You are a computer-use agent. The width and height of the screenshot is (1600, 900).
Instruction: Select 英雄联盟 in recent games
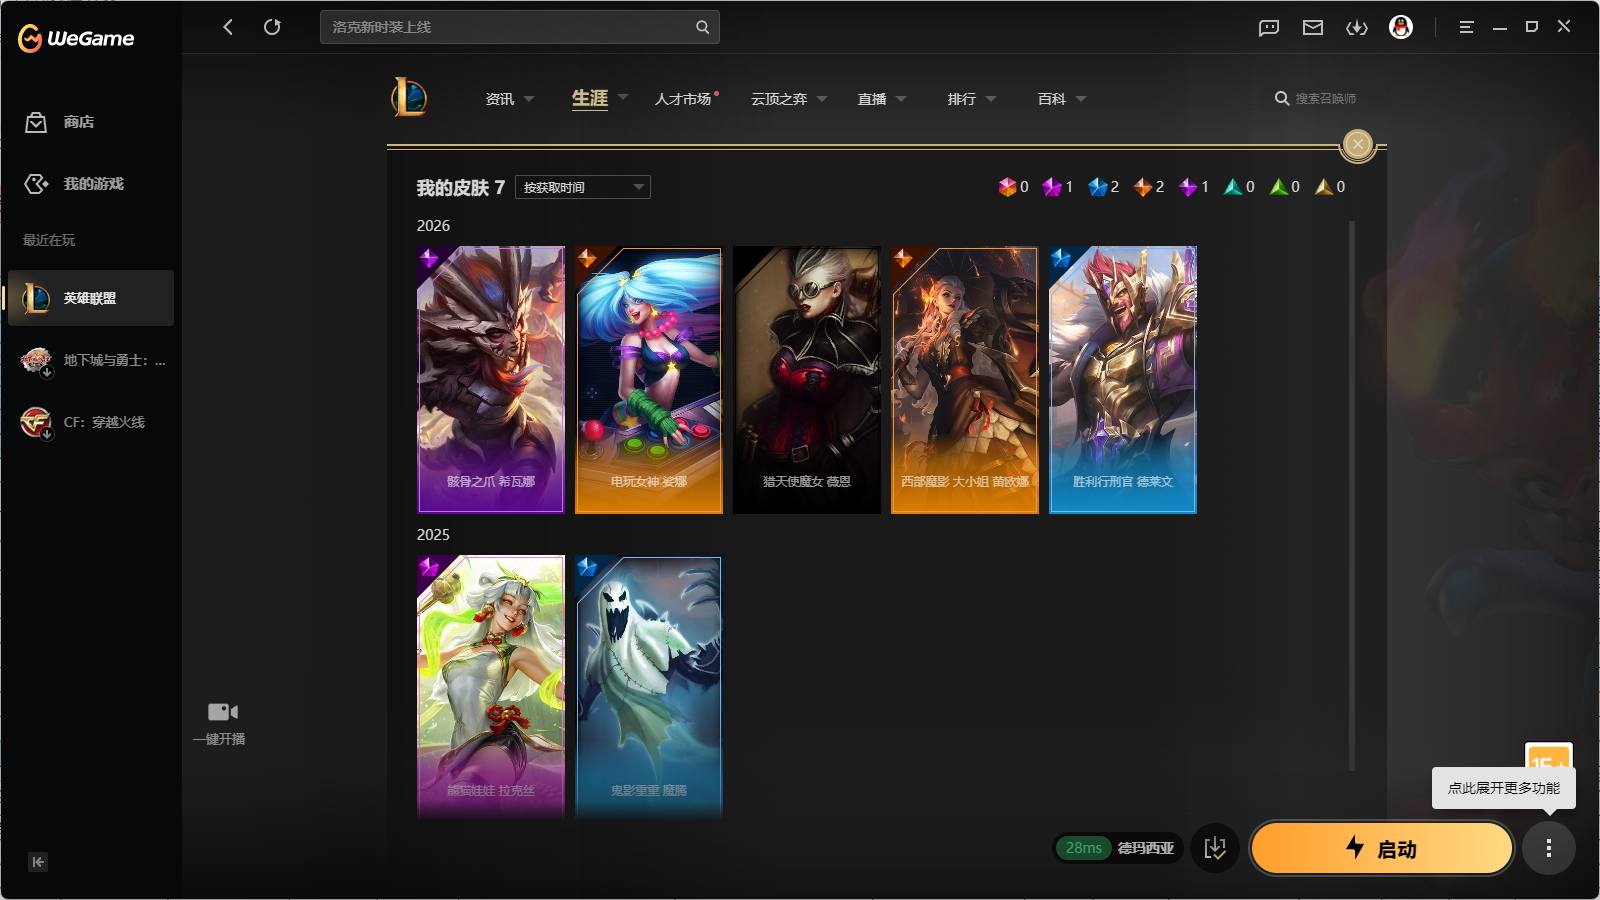click(91, 298)
